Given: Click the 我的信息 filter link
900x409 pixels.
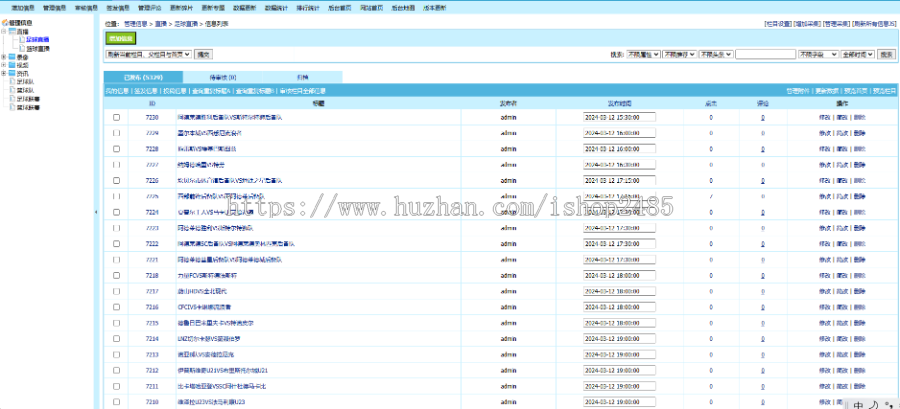Looking at the screenshot, I should 117,91.
